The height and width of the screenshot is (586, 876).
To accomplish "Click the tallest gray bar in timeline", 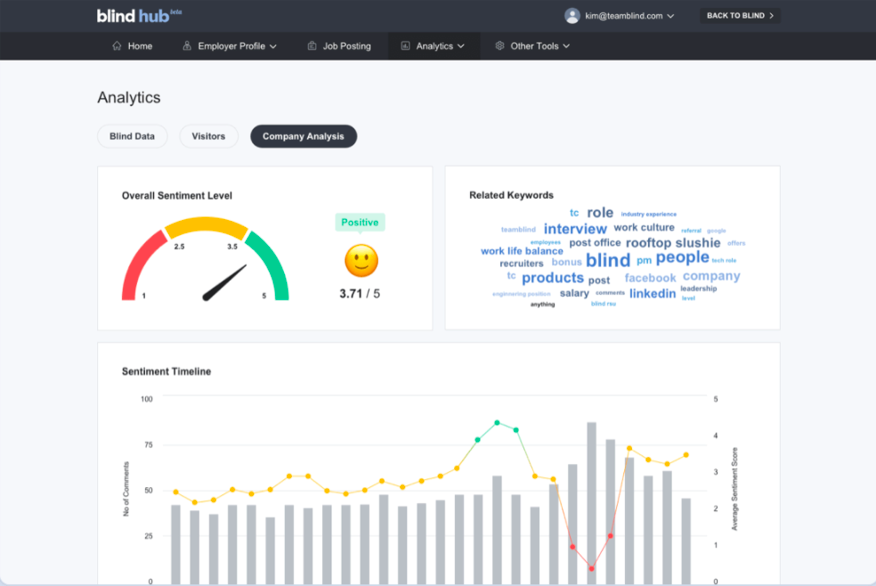I will (591, 503).
